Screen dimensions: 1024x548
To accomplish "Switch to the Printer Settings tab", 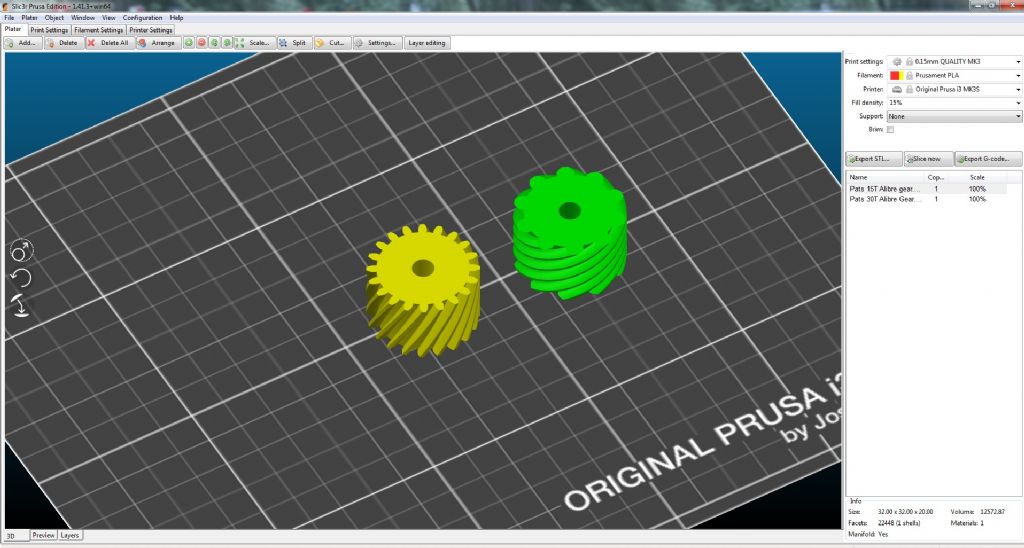I will [x=151, y=30].
